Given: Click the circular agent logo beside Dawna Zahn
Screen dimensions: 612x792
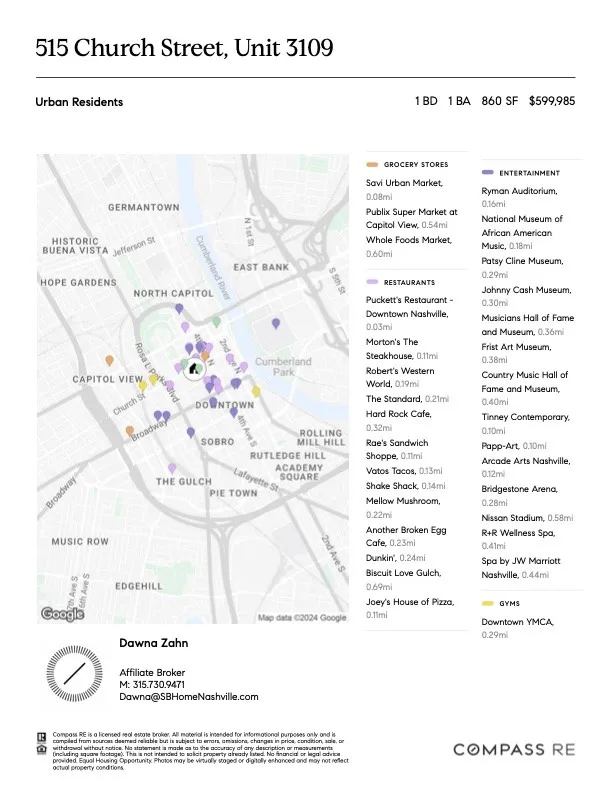Looking at the screenshot, I should point(72,673).
